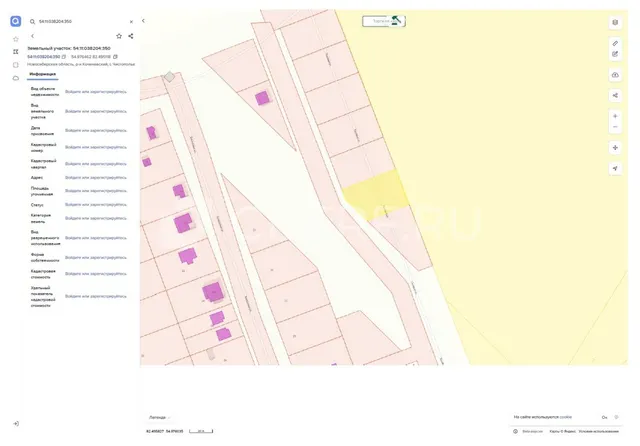
Task: Collapse the side panel with chevron
Action: 143,20
